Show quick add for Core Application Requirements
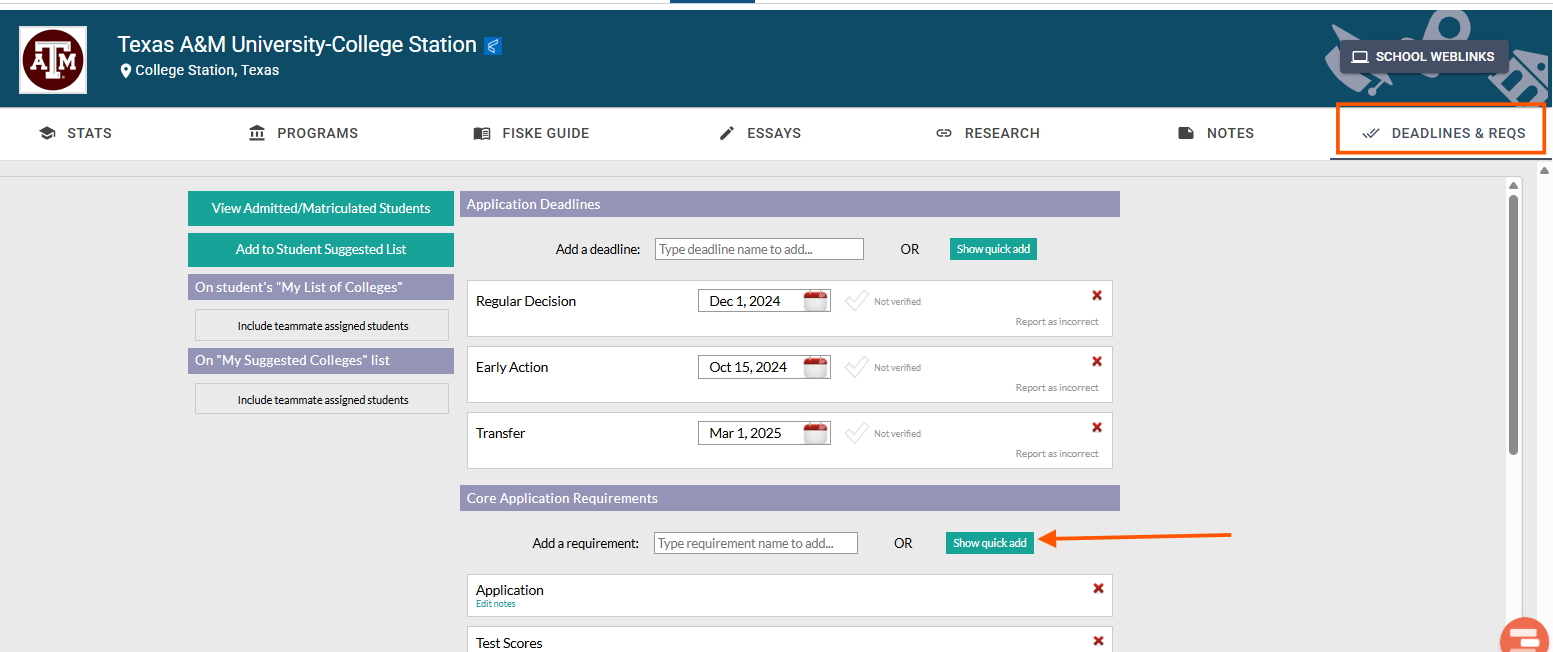The width and height of the screenshot is (1553, 652). coord(990,543)
